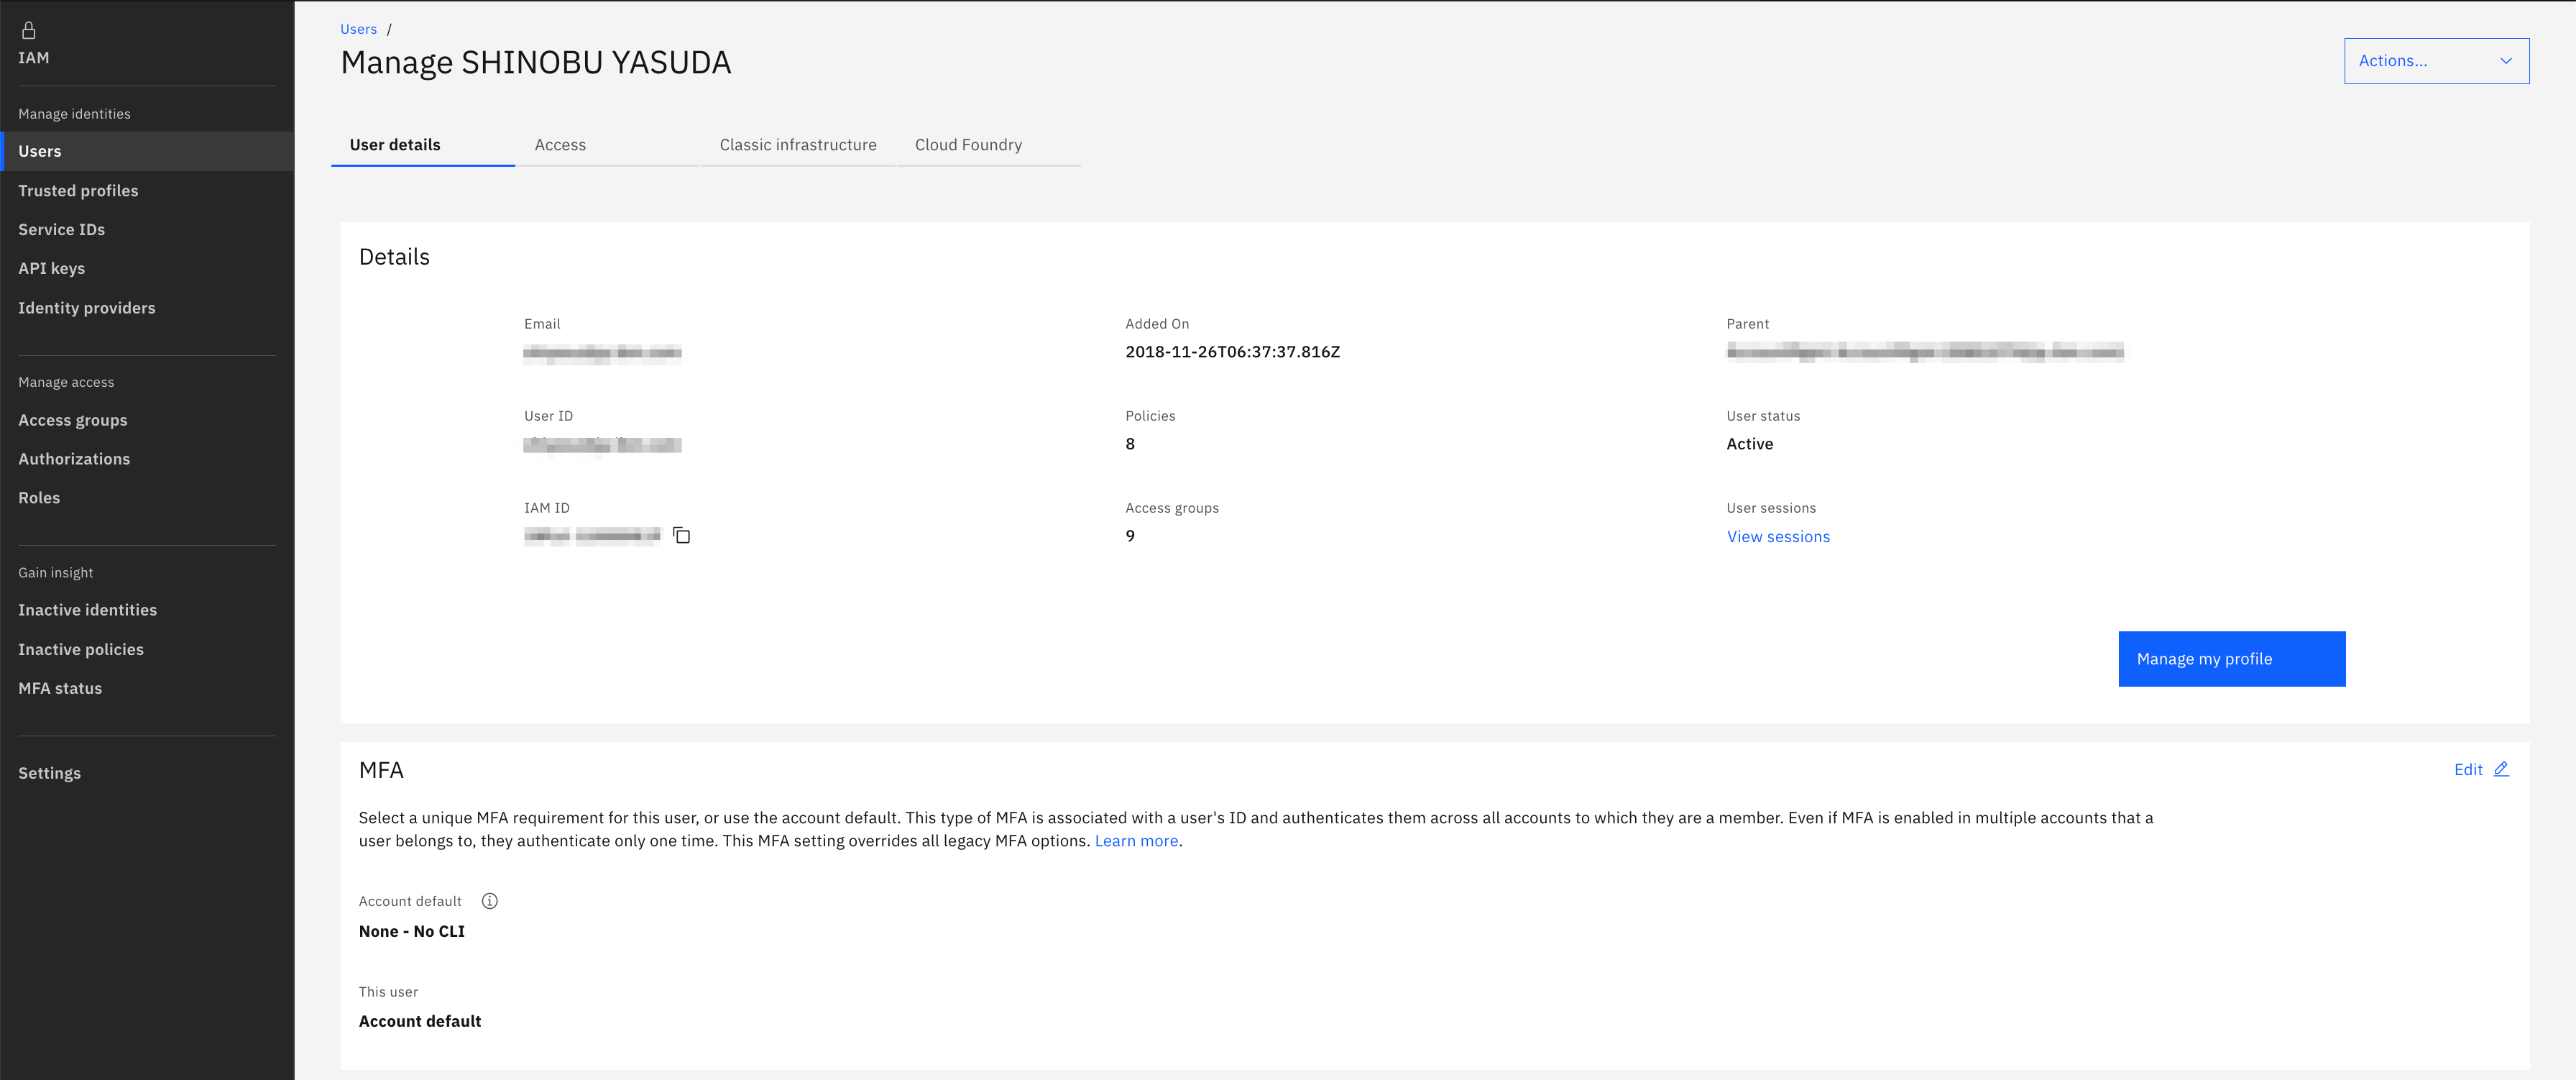
Task: Open MFA status under Gain insight
Action: 60,688
